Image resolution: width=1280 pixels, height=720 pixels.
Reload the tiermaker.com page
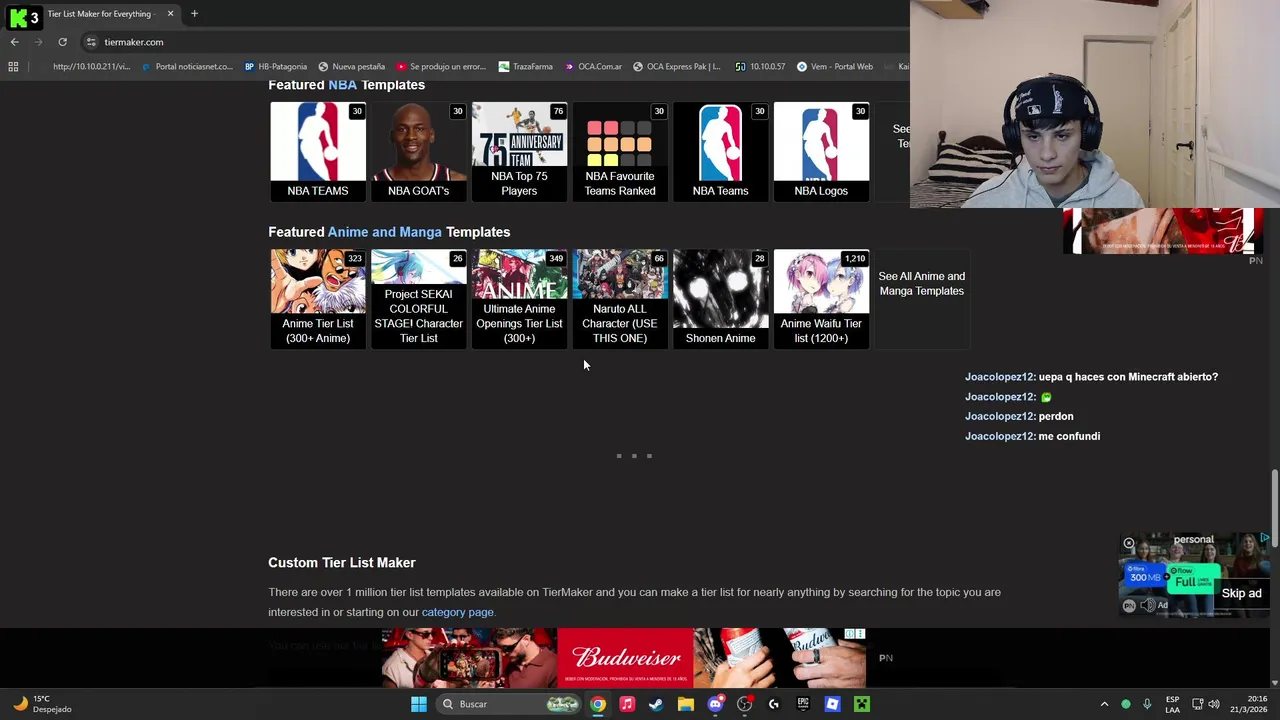tap(62, 42)
